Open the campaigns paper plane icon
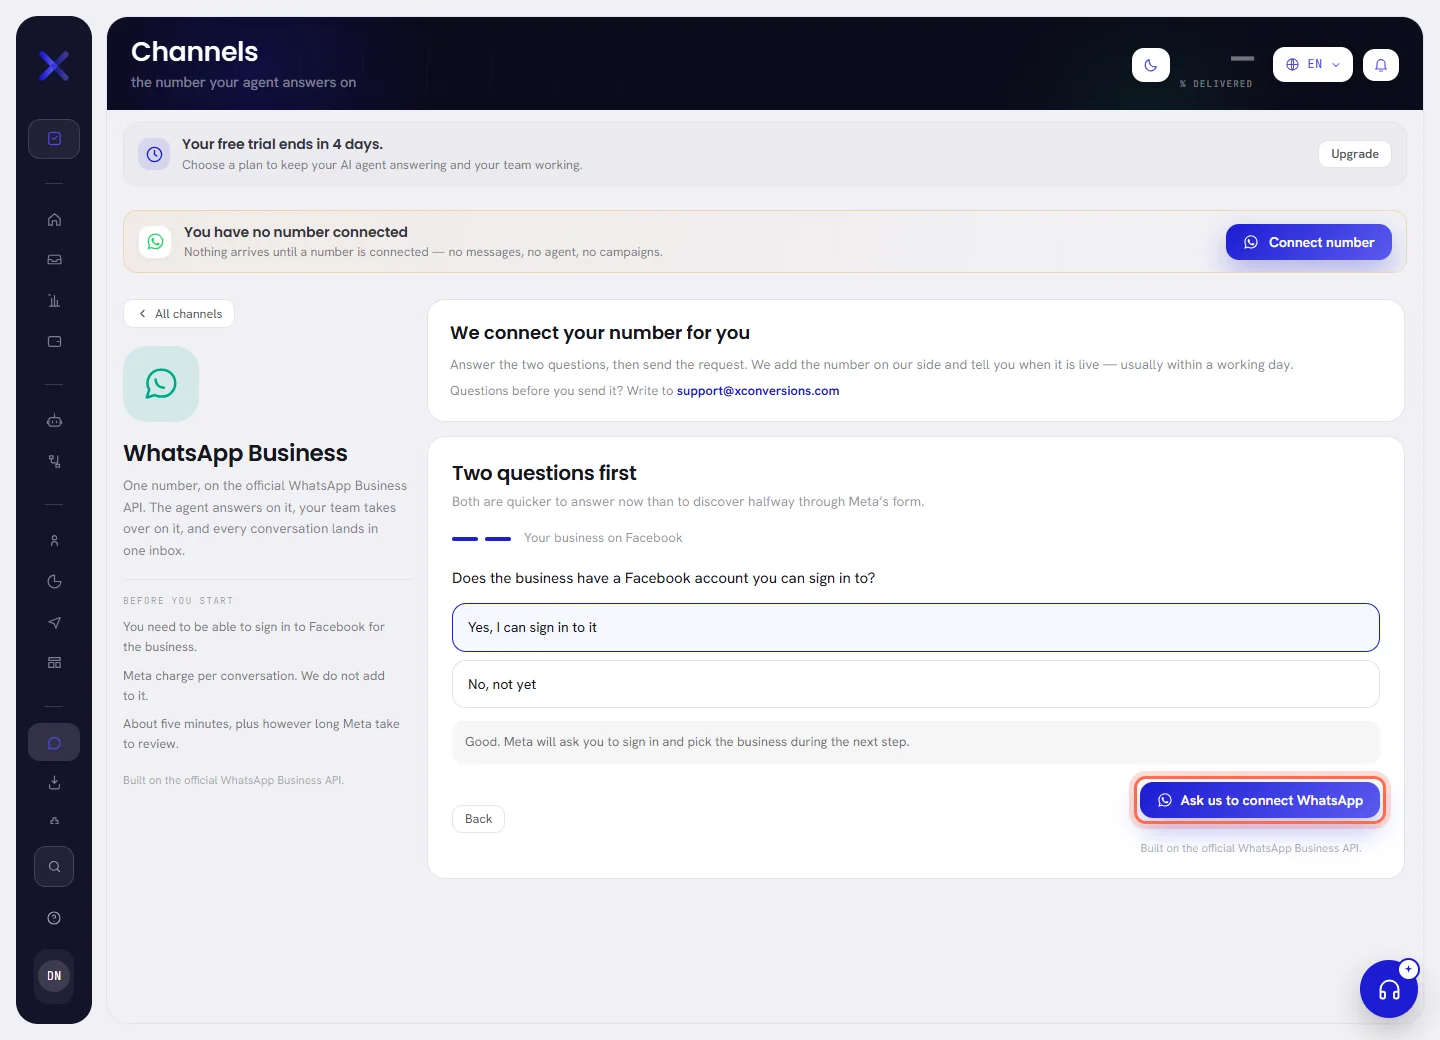 click(54, 622)
